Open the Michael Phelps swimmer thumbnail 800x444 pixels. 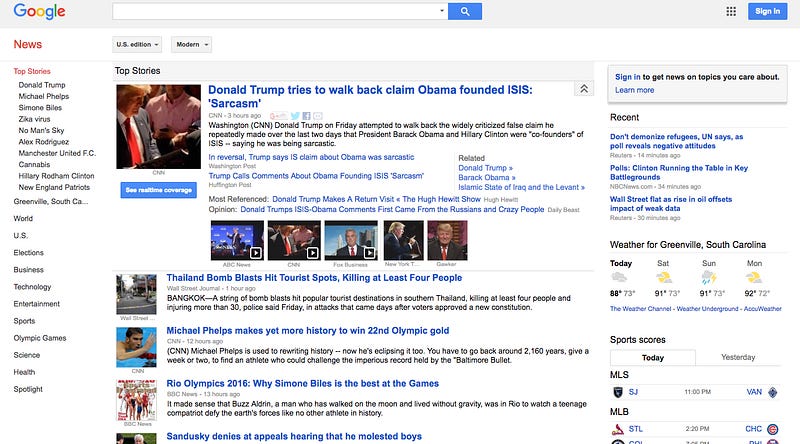click(x=136, y=347)
